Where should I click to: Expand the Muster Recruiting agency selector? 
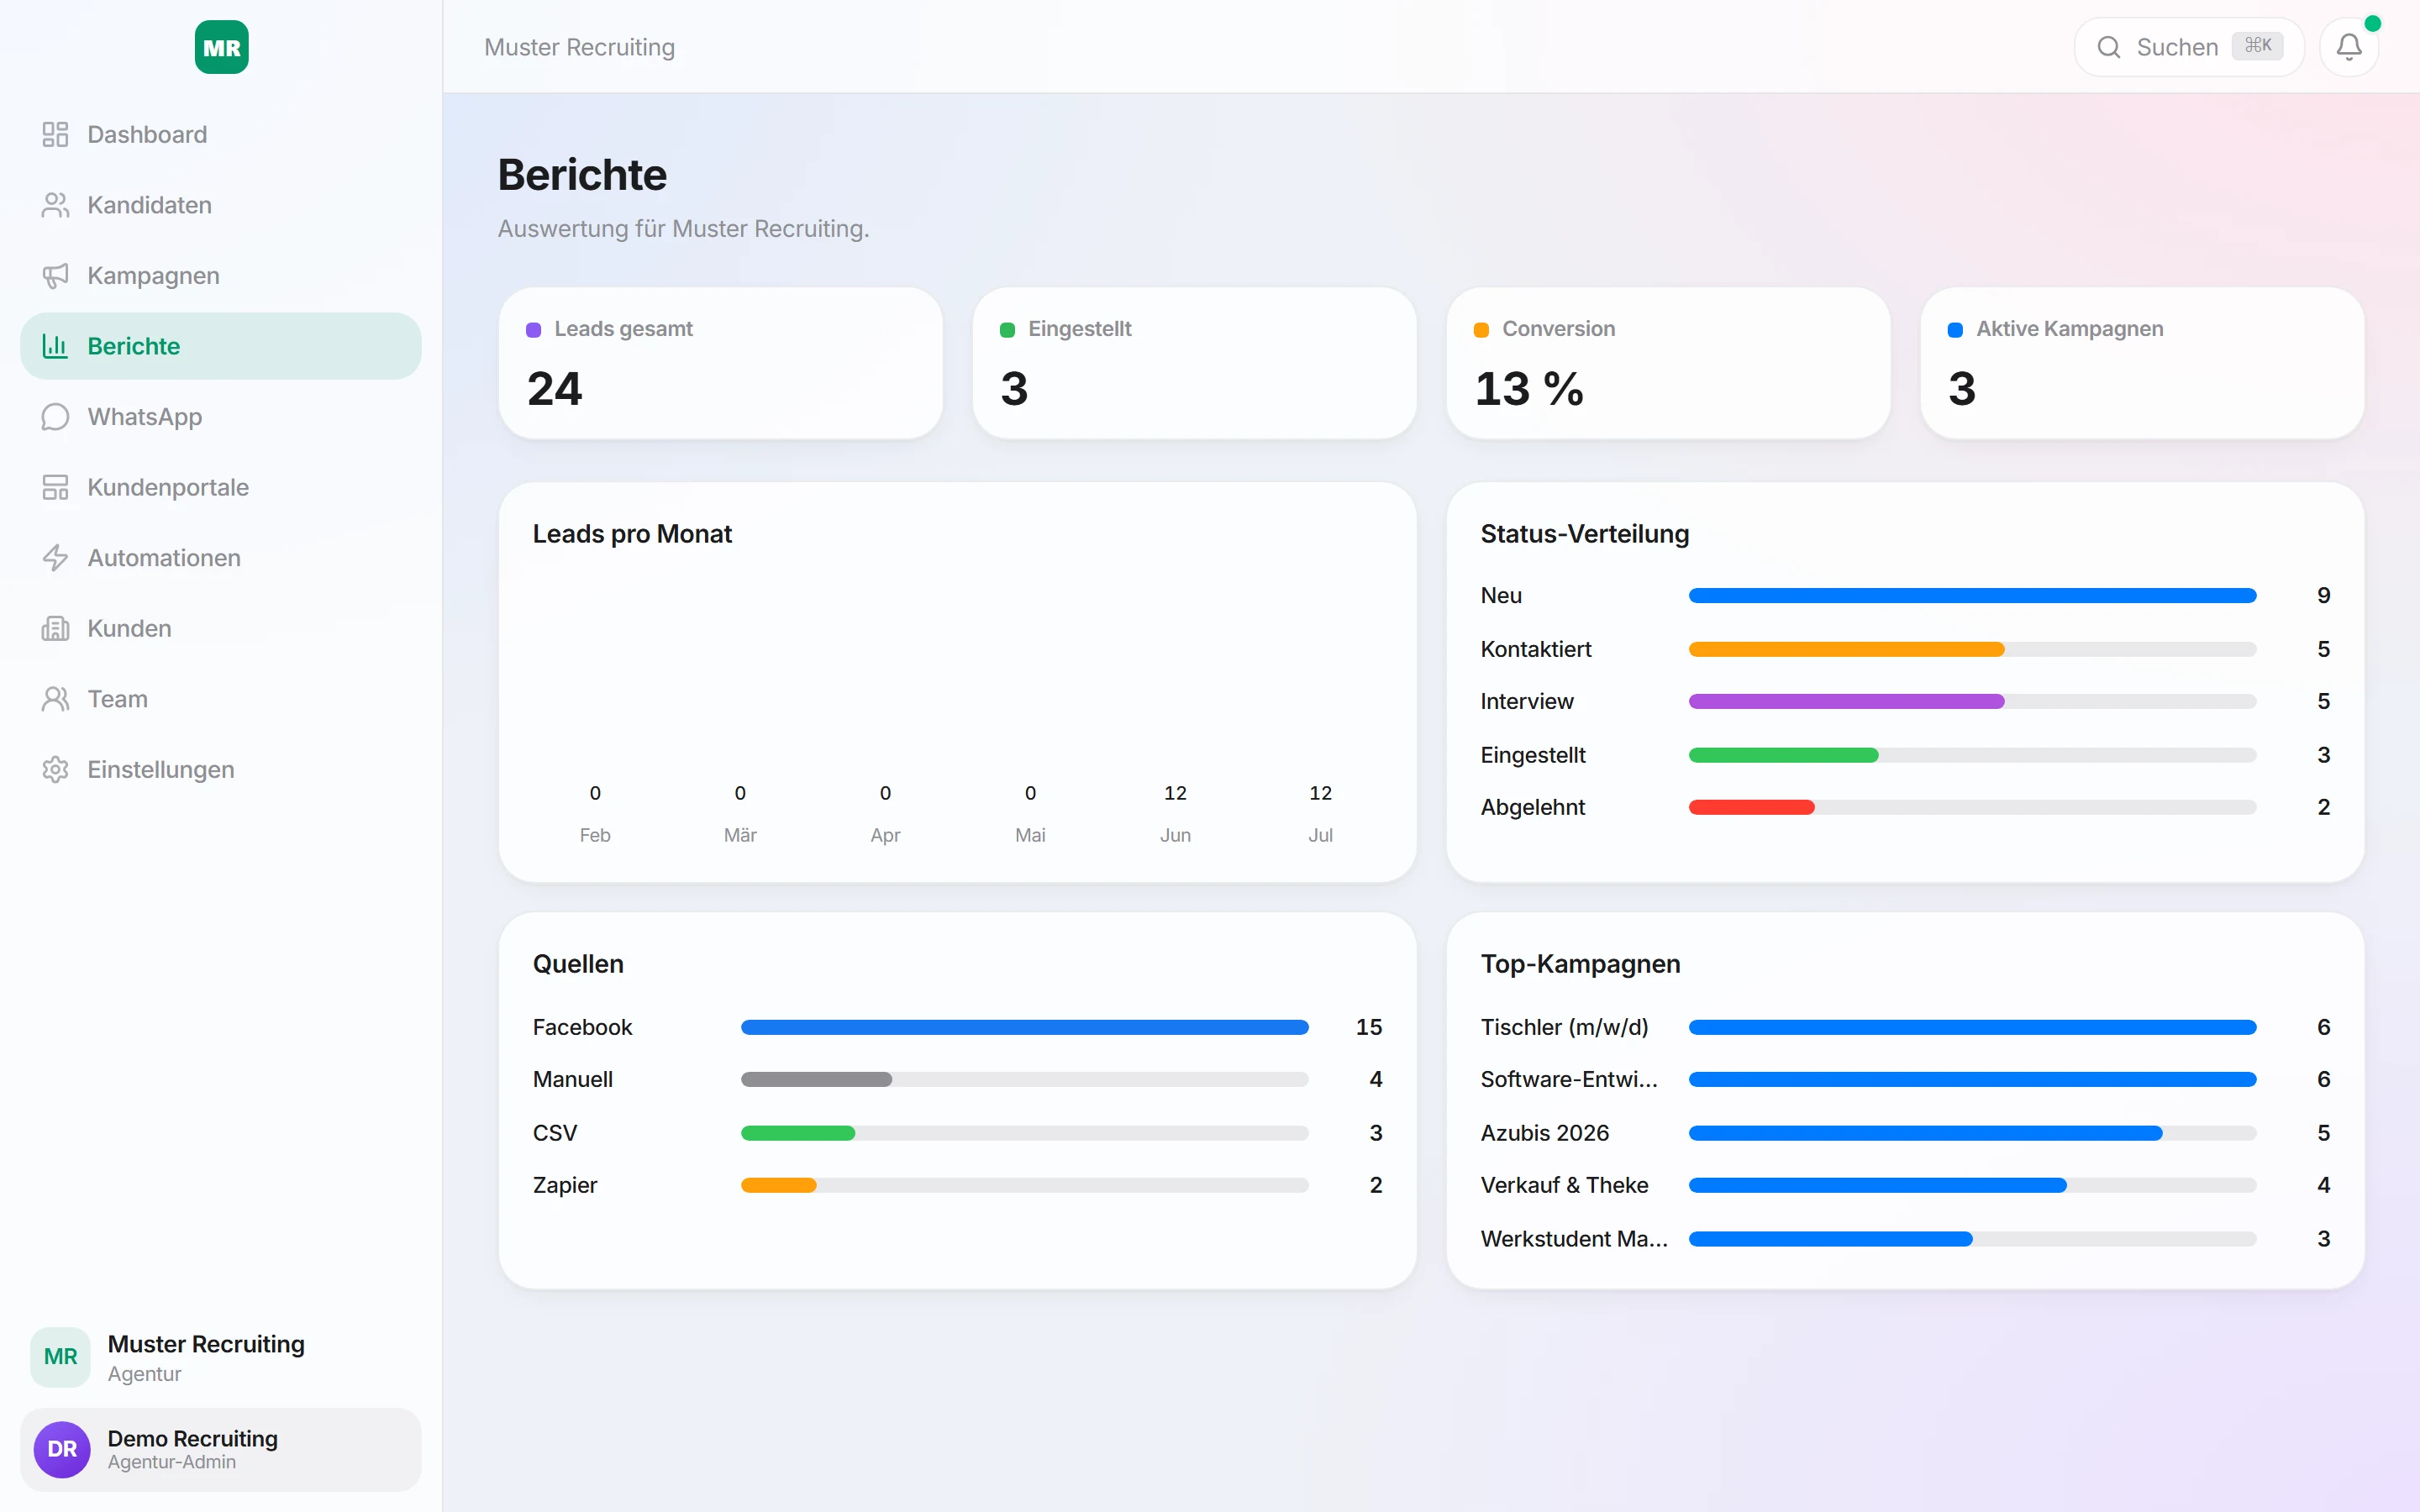[x=221, y=1357]
